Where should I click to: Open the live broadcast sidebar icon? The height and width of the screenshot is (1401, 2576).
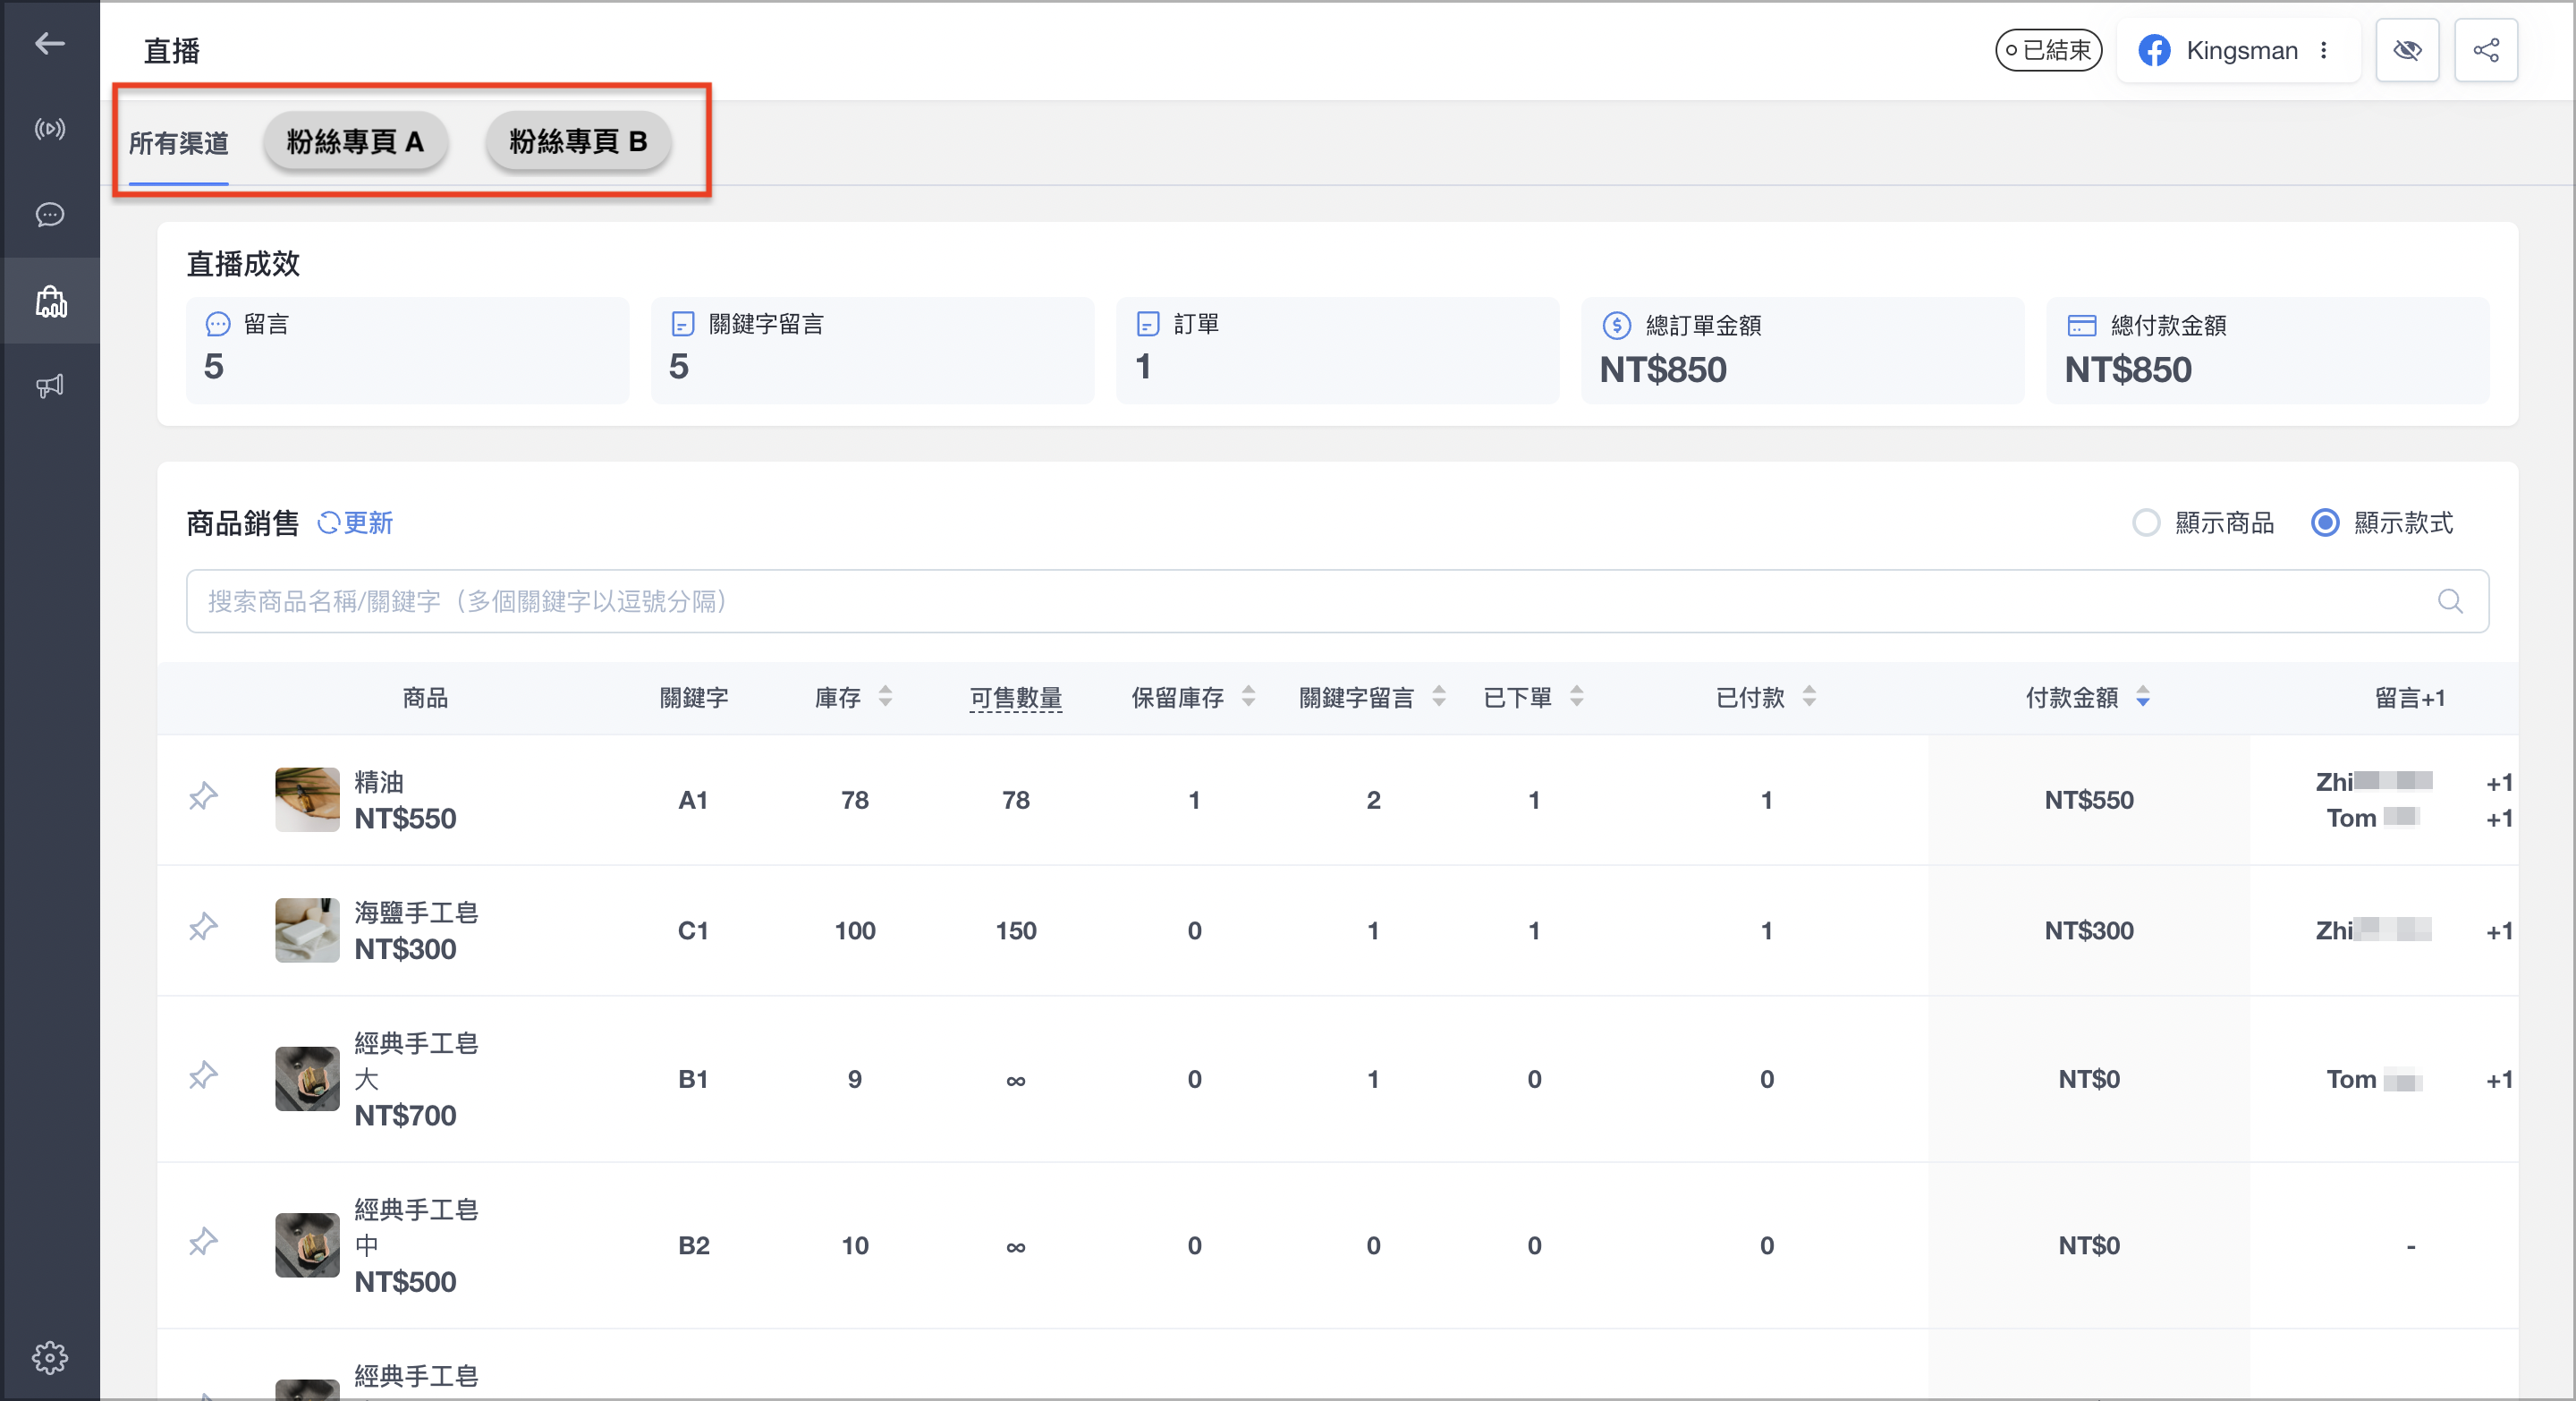pyautogui.click(x=49, y=129)
